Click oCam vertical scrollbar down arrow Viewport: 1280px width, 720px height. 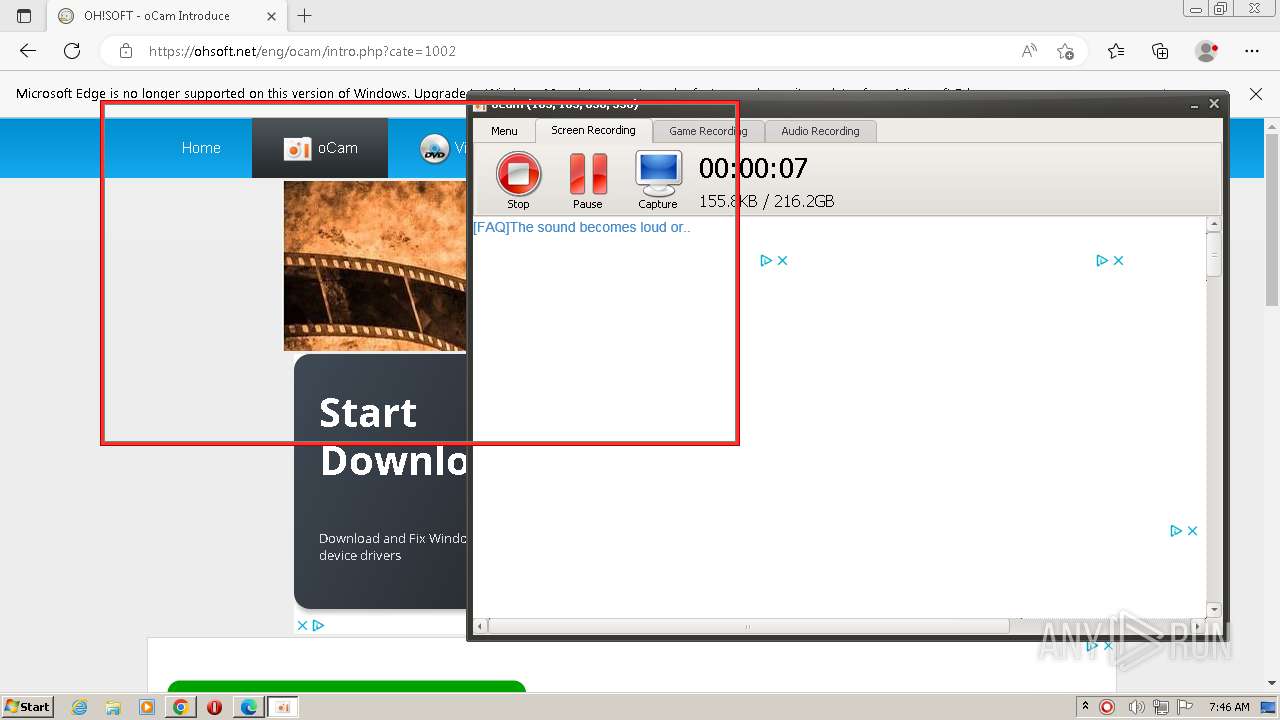1214,610
